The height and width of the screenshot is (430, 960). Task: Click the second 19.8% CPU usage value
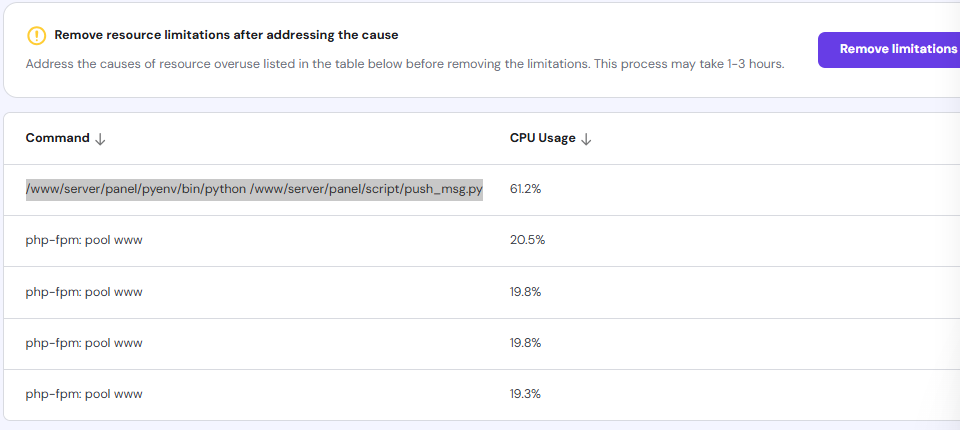point(526,343)
